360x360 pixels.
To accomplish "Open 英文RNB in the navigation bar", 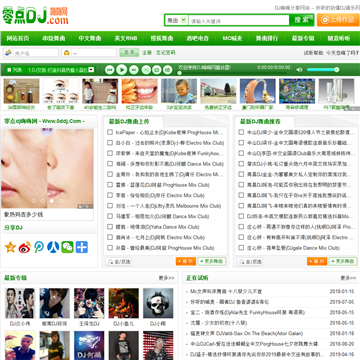I will click(126, 38).
